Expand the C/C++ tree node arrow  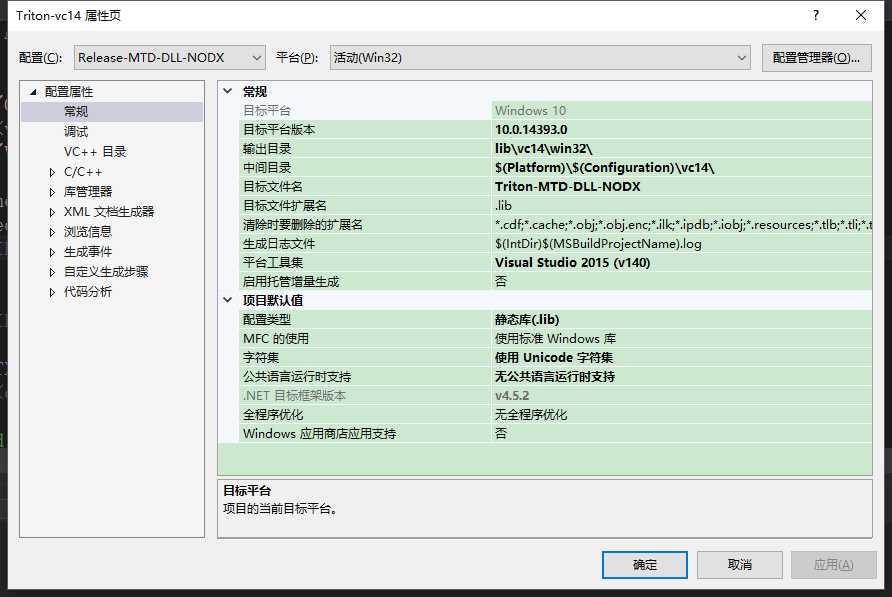[x=52, y=172]
